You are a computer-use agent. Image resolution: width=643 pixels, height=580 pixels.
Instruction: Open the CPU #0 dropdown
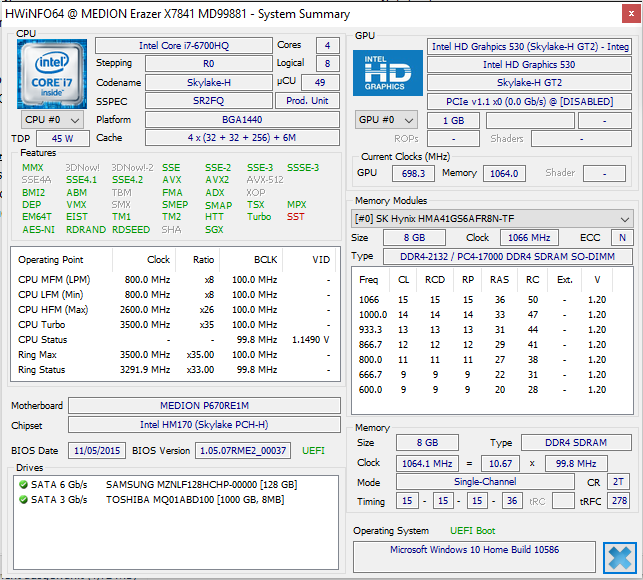click(x=52, y=120)
